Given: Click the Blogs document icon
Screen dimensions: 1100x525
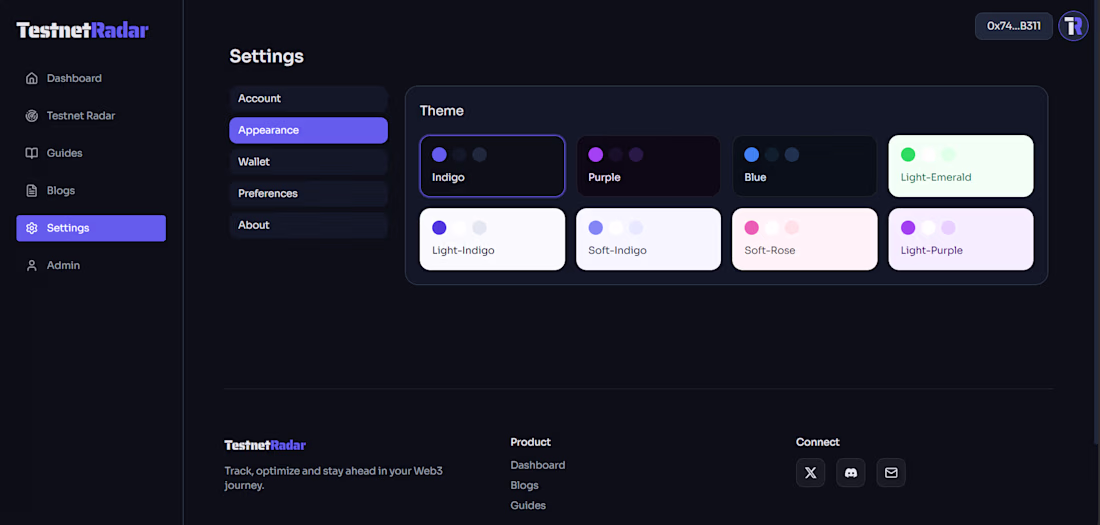Looking at the screenshot, I should 32,190.
